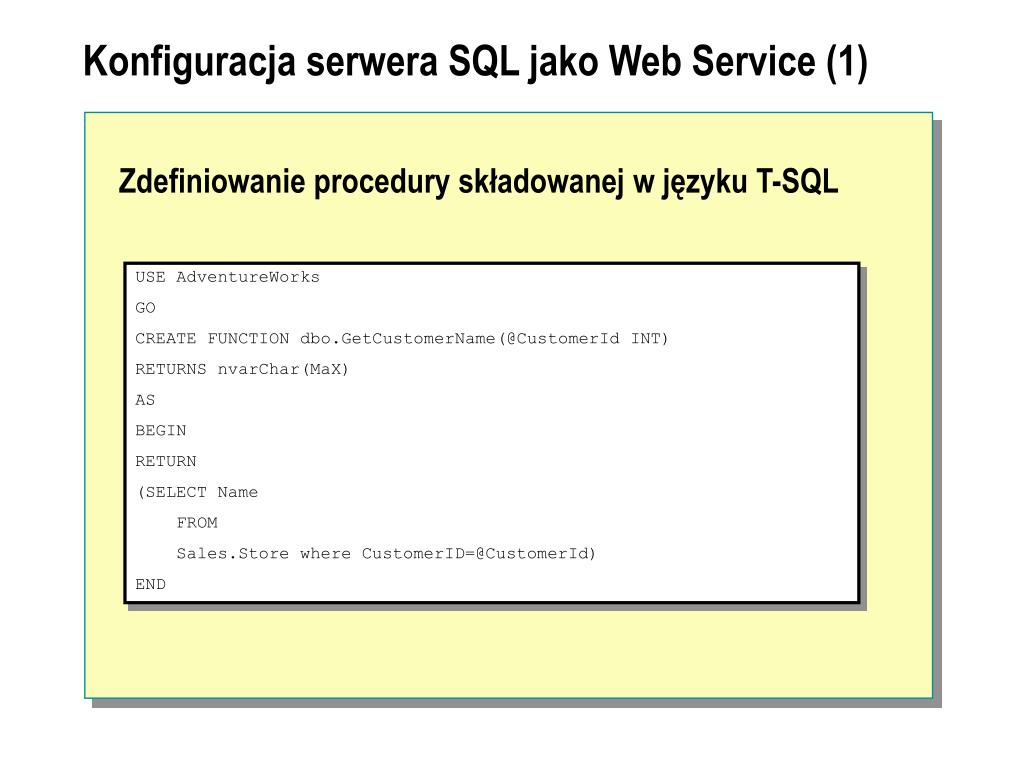Click the 'BEGIN' code line
Viewport: 1024px width, 768px height.
(161, 430)
